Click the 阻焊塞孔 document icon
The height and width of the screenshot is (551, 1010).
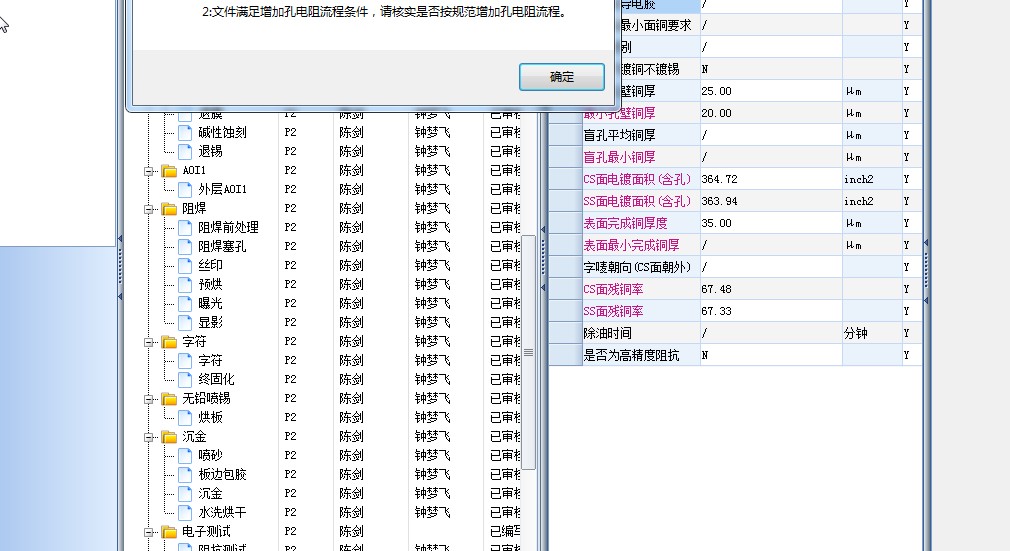click(185, 246)
